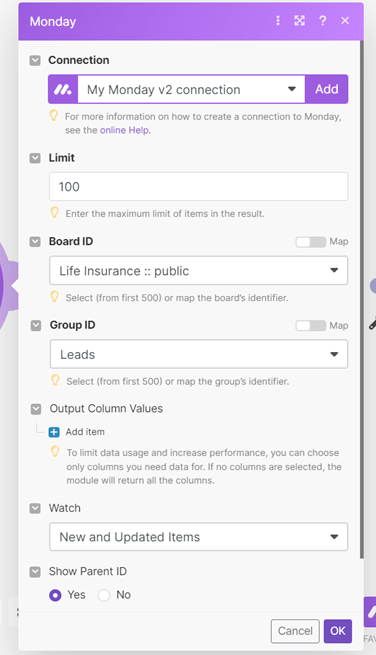Confirm settings with the OK button
This screenshot has width=376, height=655.
pos(338,631)
